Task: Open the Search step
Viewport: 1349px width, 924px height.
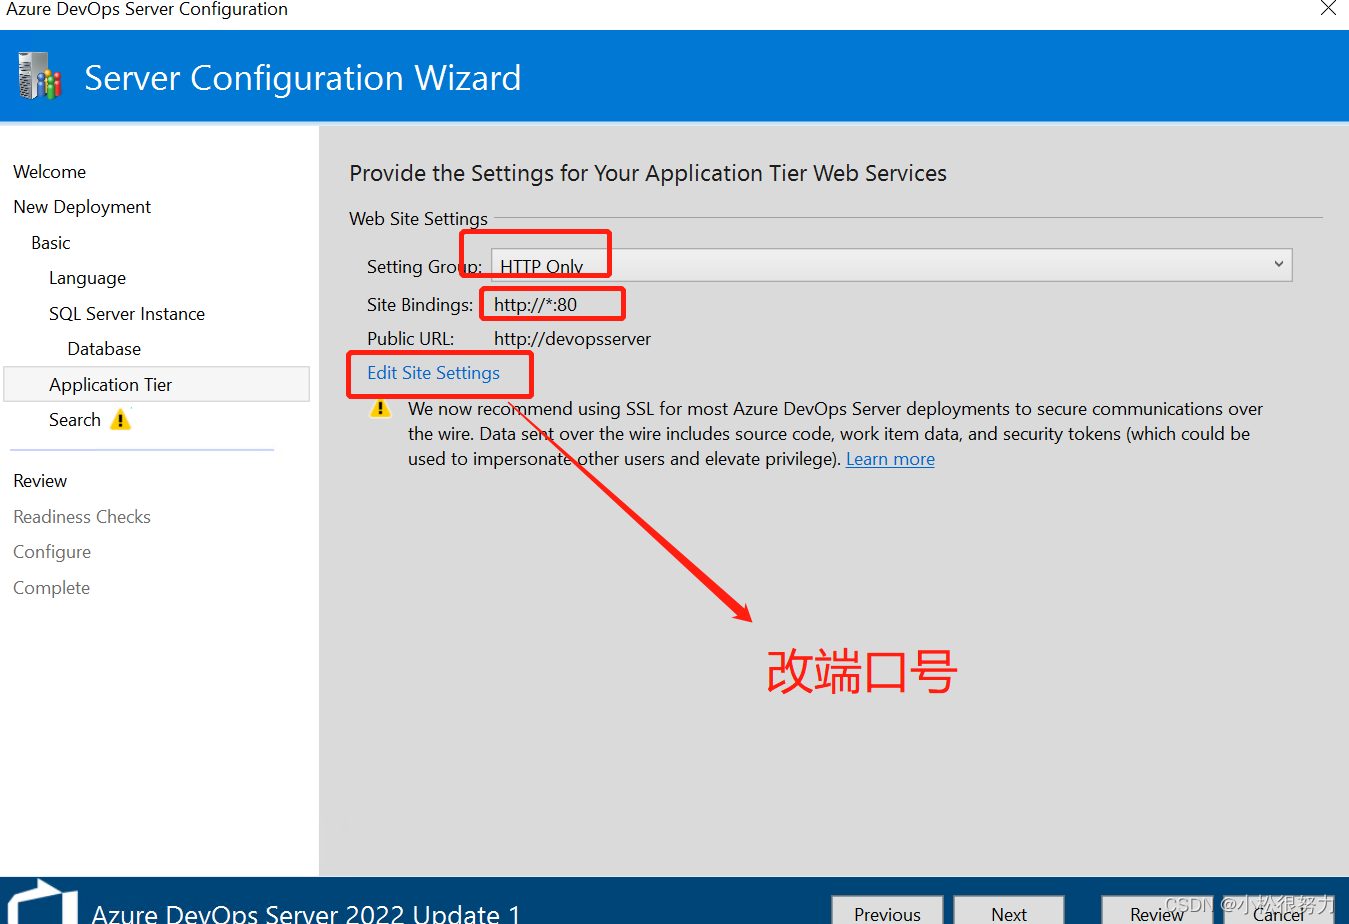Action: (x=75, y=420)
